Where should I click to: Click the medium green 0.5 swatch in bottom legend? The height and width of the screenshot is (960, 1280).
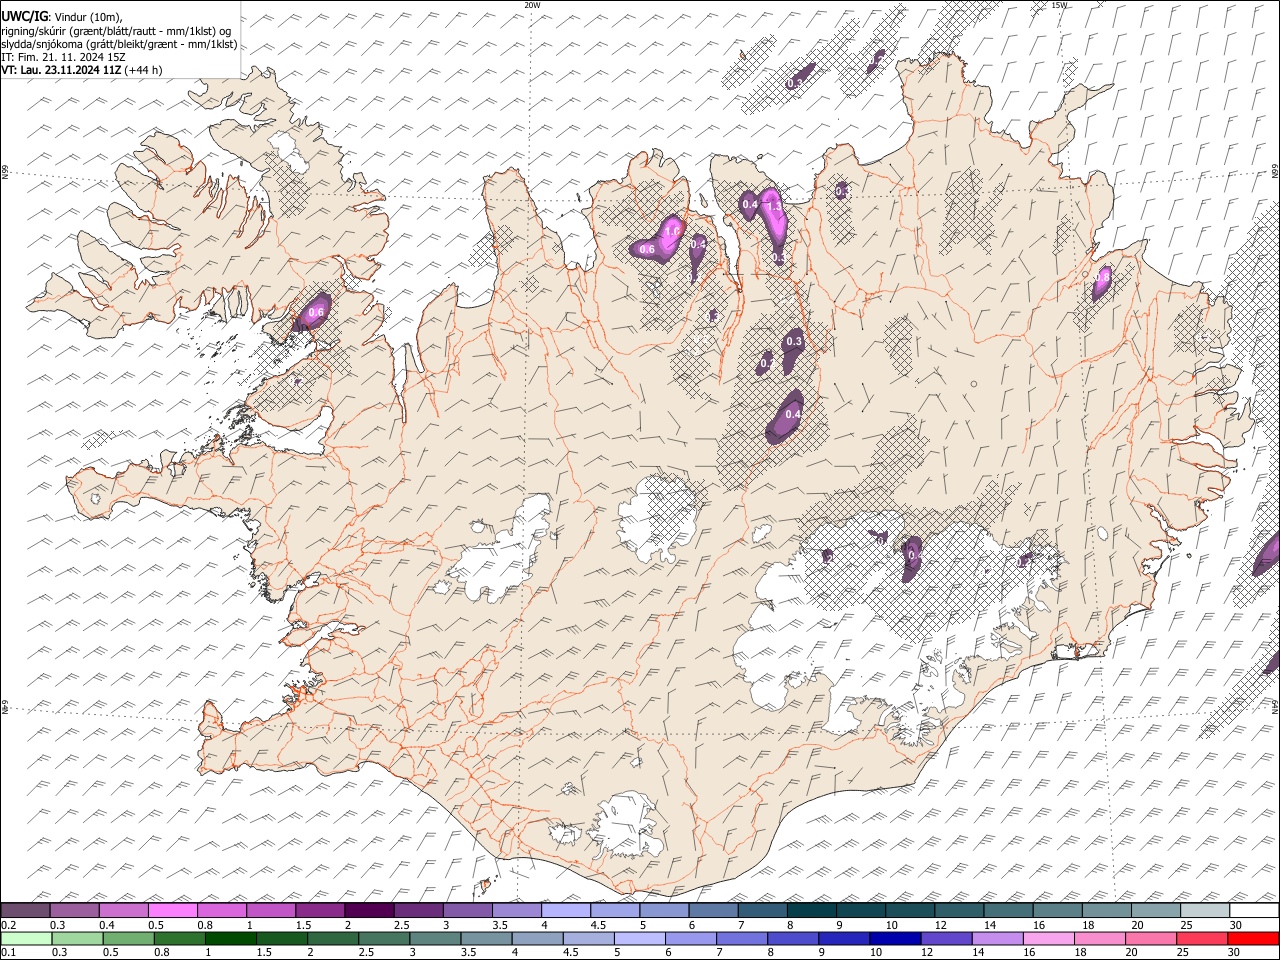tap(128, 938)
